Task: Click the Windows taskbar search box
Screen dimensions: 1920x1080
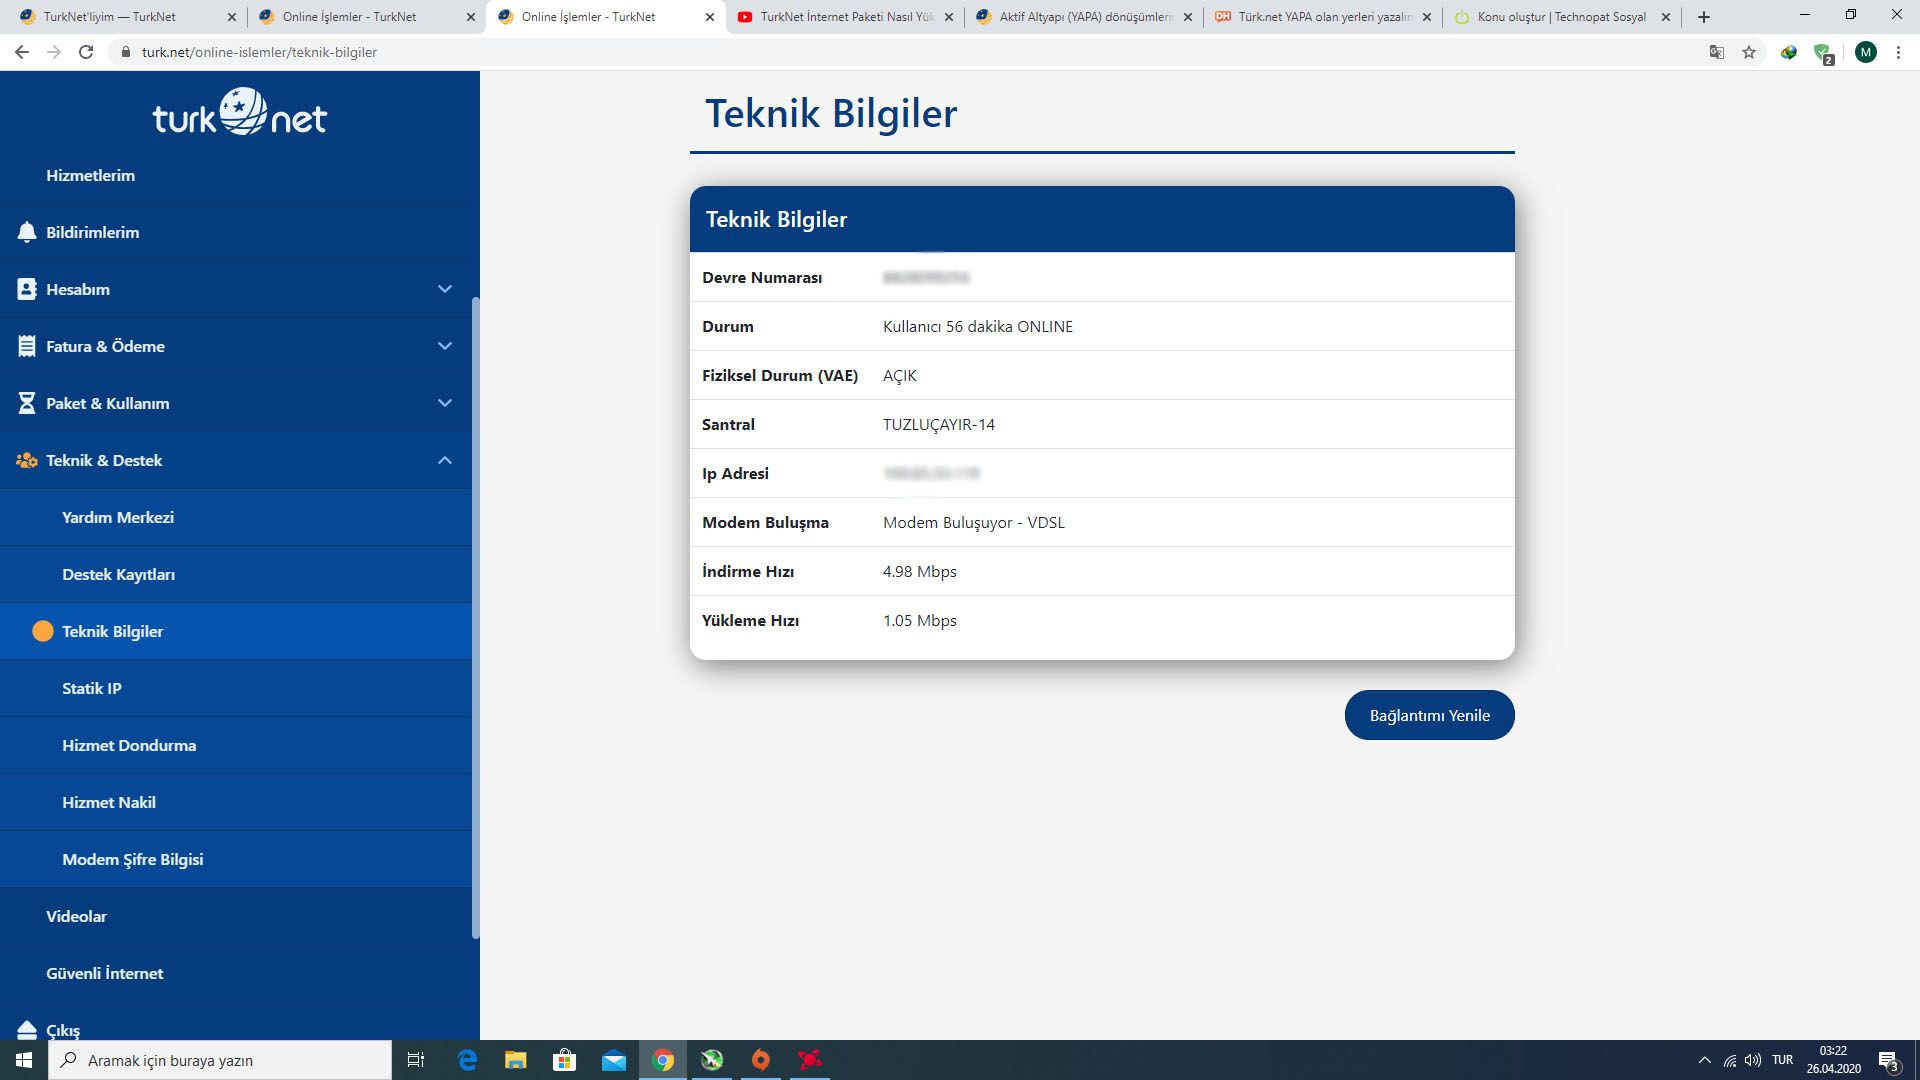Action: coord(220,1060)
